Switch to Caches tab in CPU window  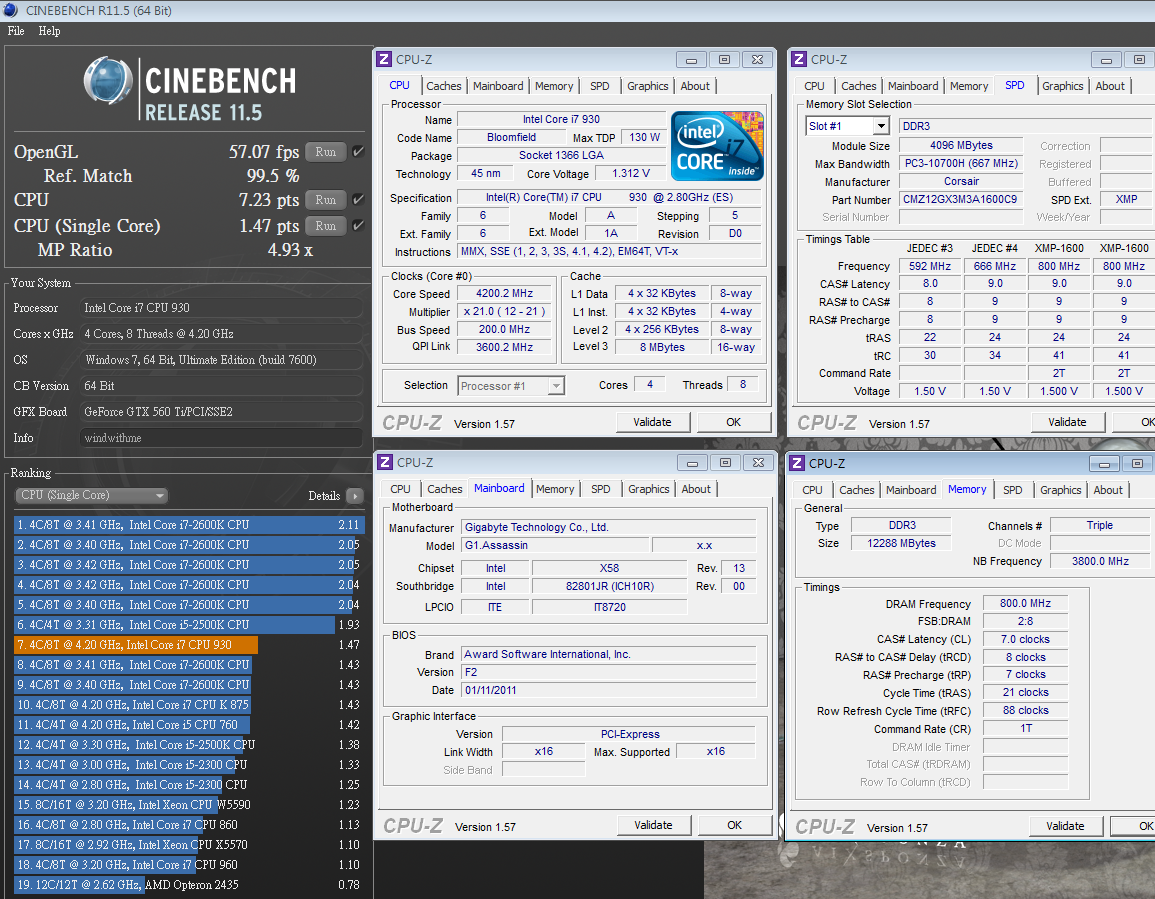[x=443, y=86]
